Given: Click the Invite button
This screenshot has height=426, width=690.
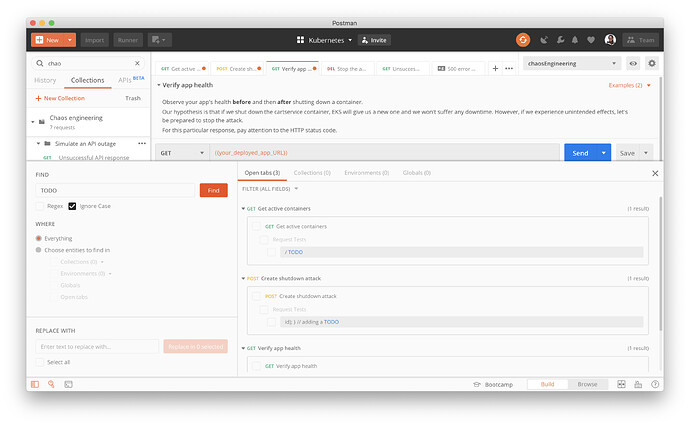Looking at the screenshot, I should pyautogui.click(x=374, y=40).
